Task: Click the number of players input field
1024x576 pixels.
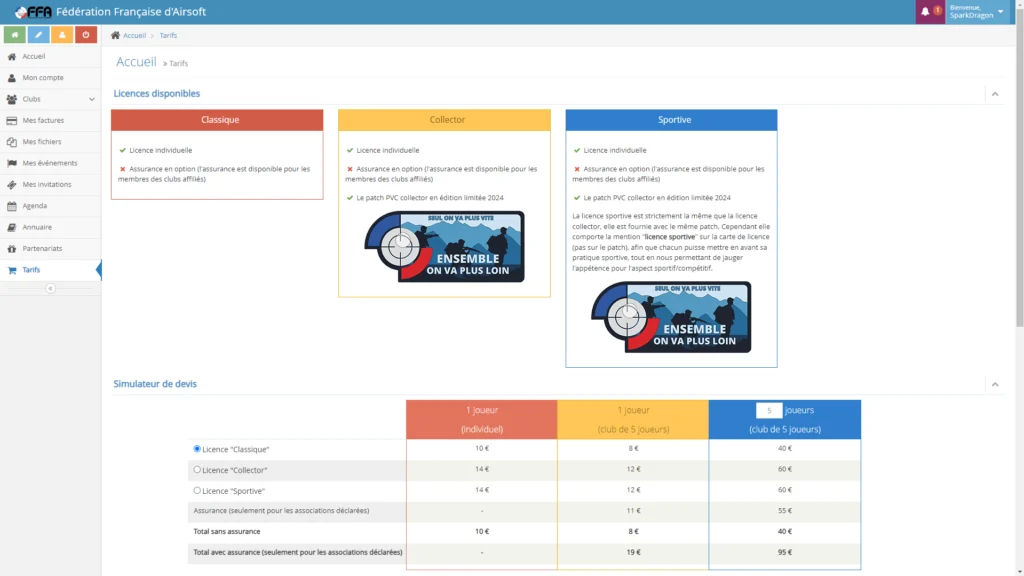Action: pyautogui.click(x=769, y=410)
